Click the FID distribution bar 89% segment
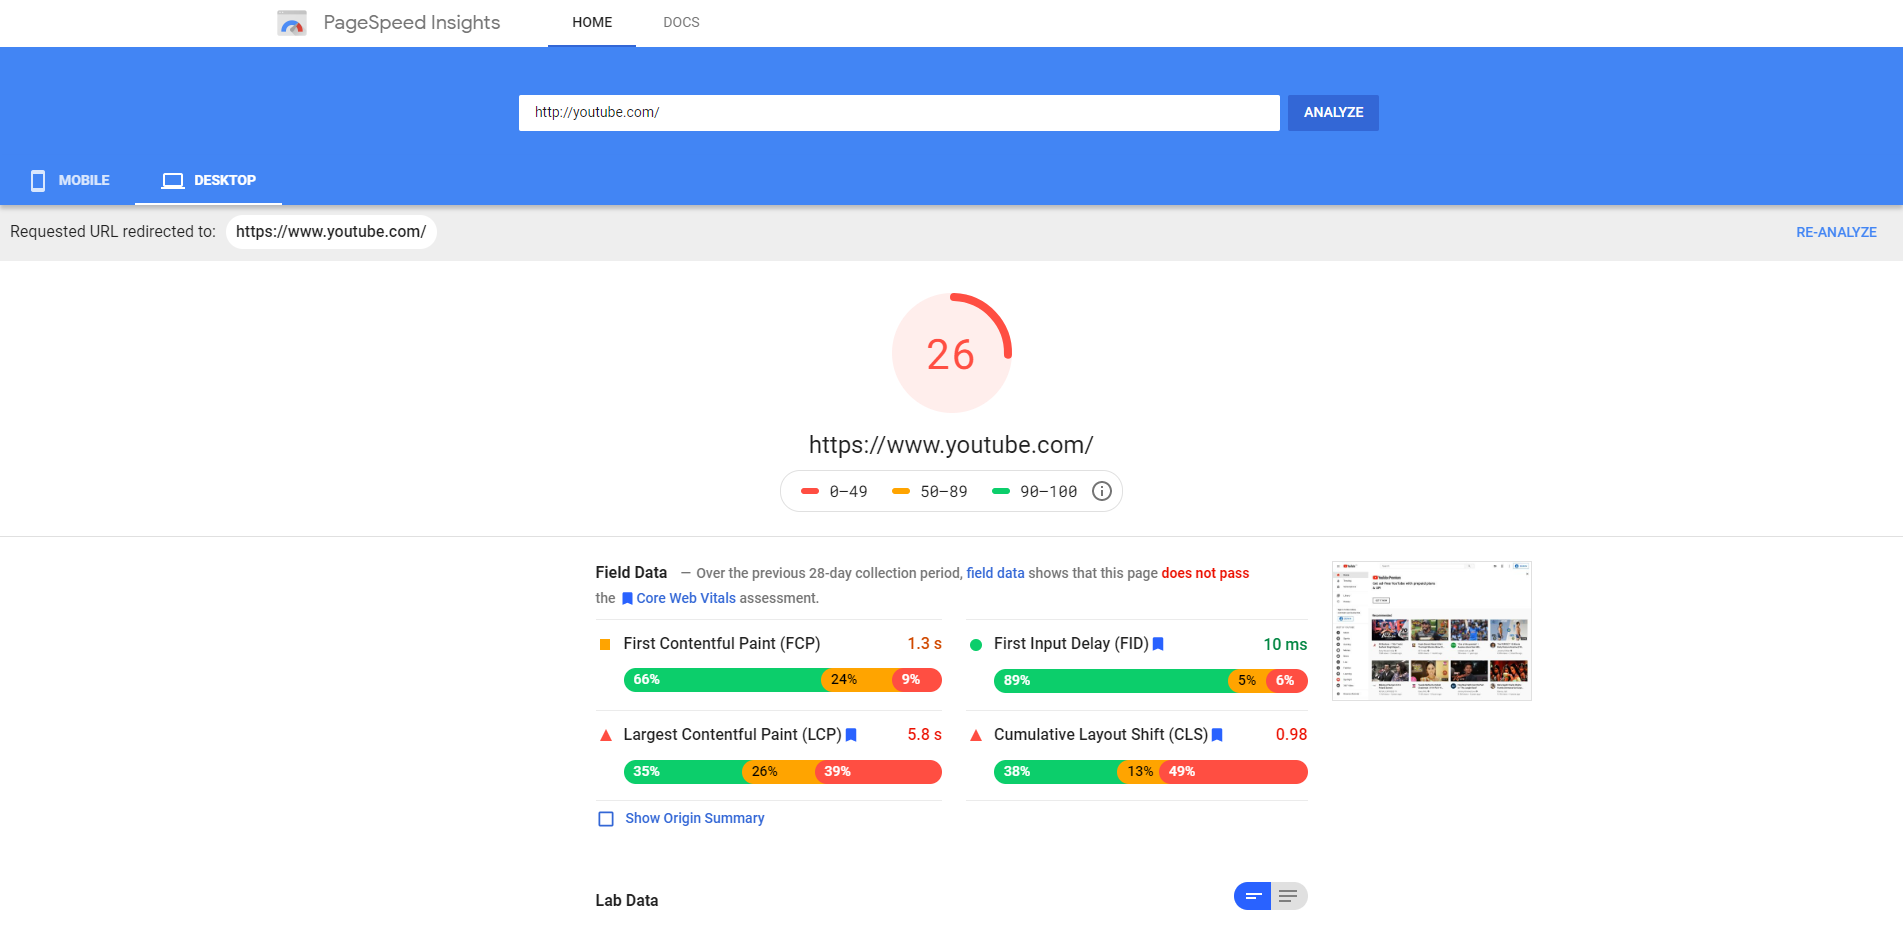 point(1110,680)
